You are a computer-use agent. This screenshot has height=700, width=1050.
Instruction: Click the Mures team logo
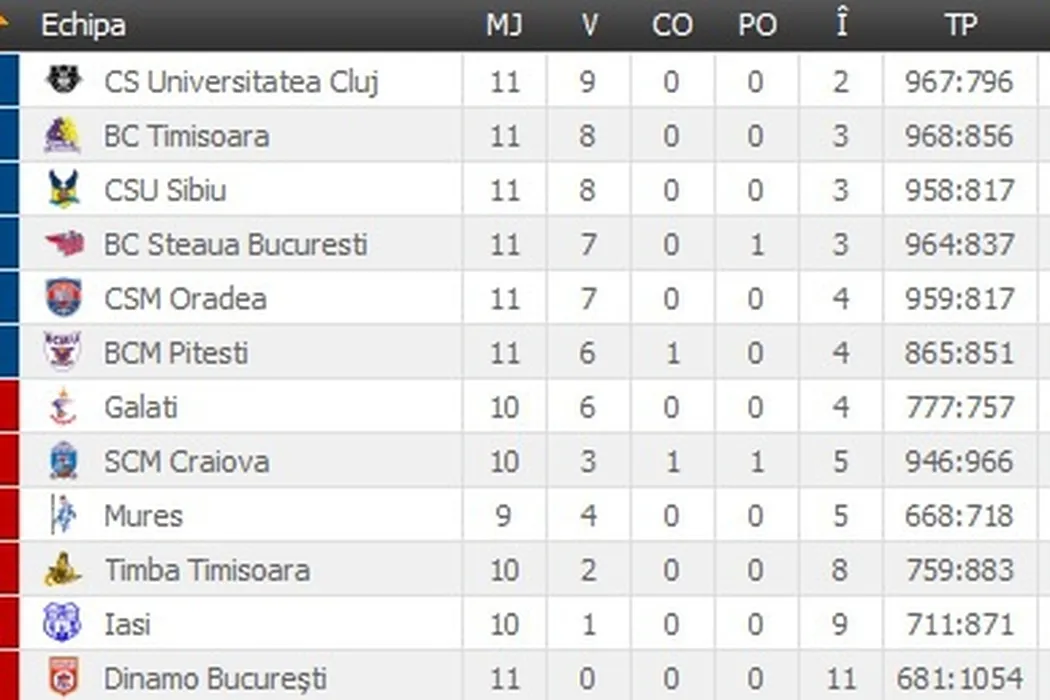coord(63,515)
